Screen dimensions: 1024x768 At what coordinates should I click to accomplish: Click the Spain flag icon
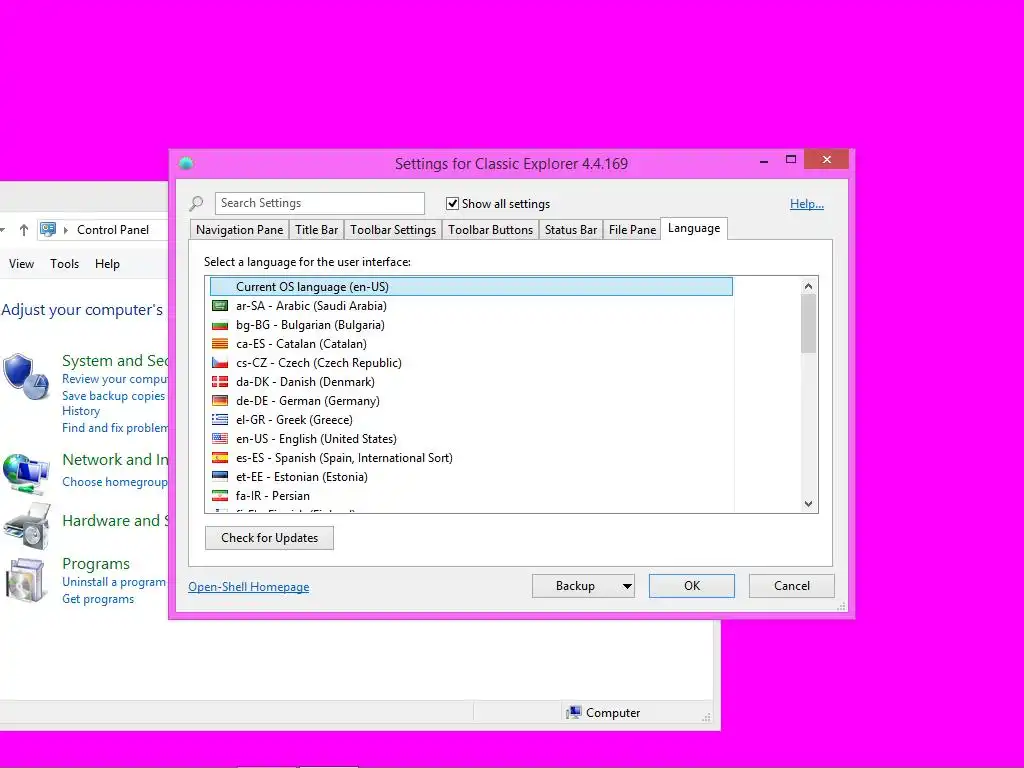click(x=220, y=457)
